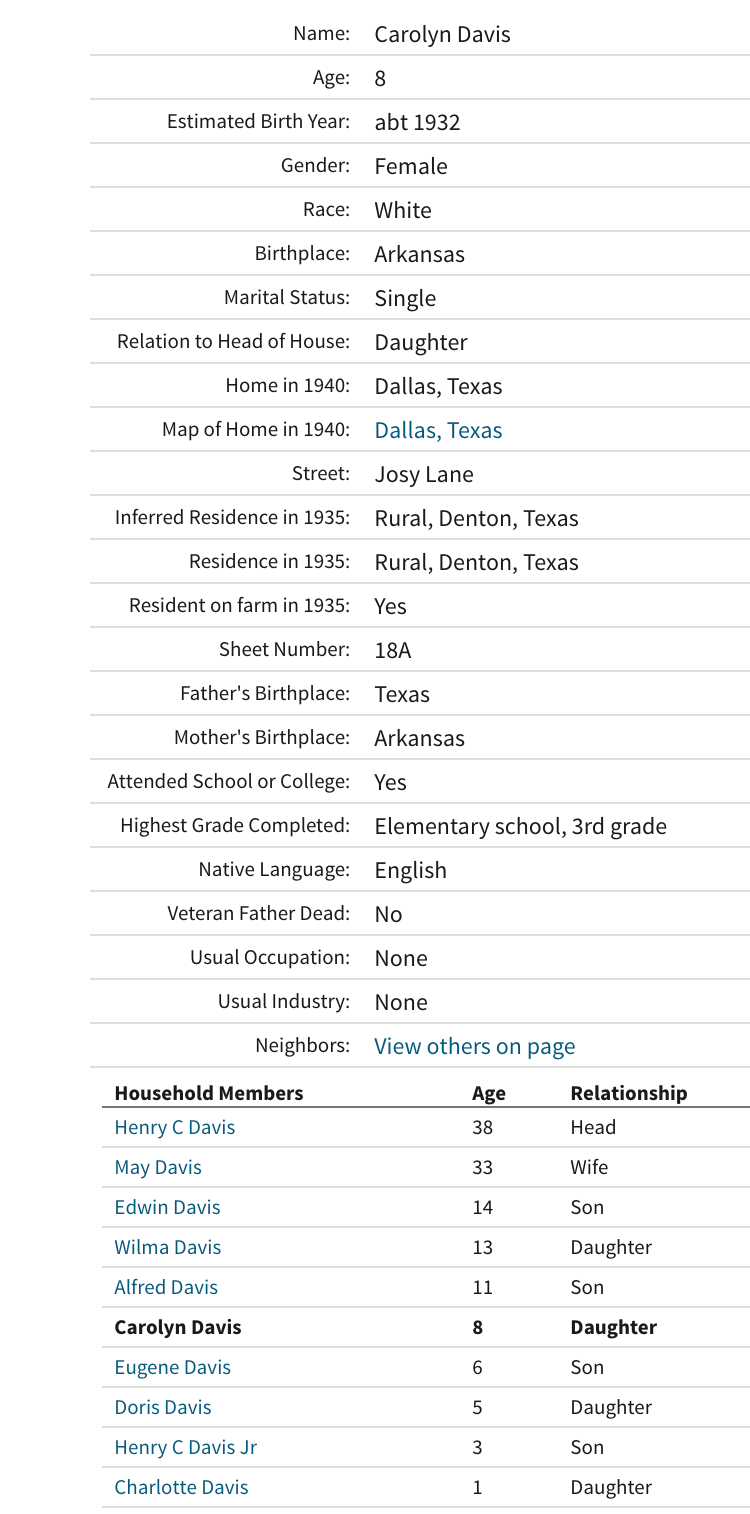Image resolution: width=750 pixels, height=1514 pixels.
Task: Click the abt 1932 birth year value
Action: pyautogui.click(x=417, y=122)
